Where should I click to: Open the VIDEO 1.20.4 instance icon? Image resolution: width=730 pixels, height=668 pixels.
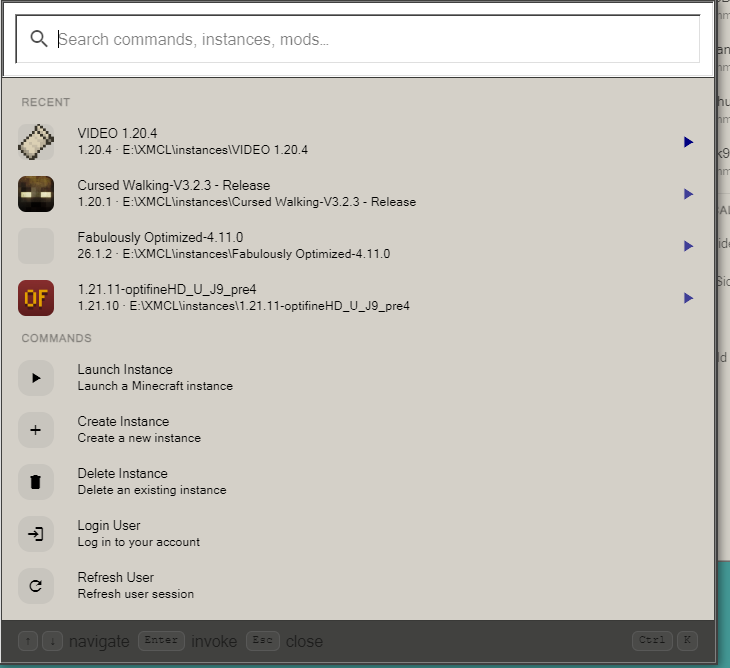click(36, 142)
